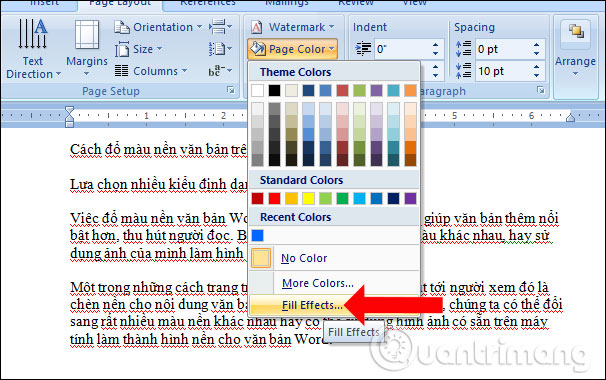Click the Watermark icon
This screenshot has width=606, height=380.
257,27
